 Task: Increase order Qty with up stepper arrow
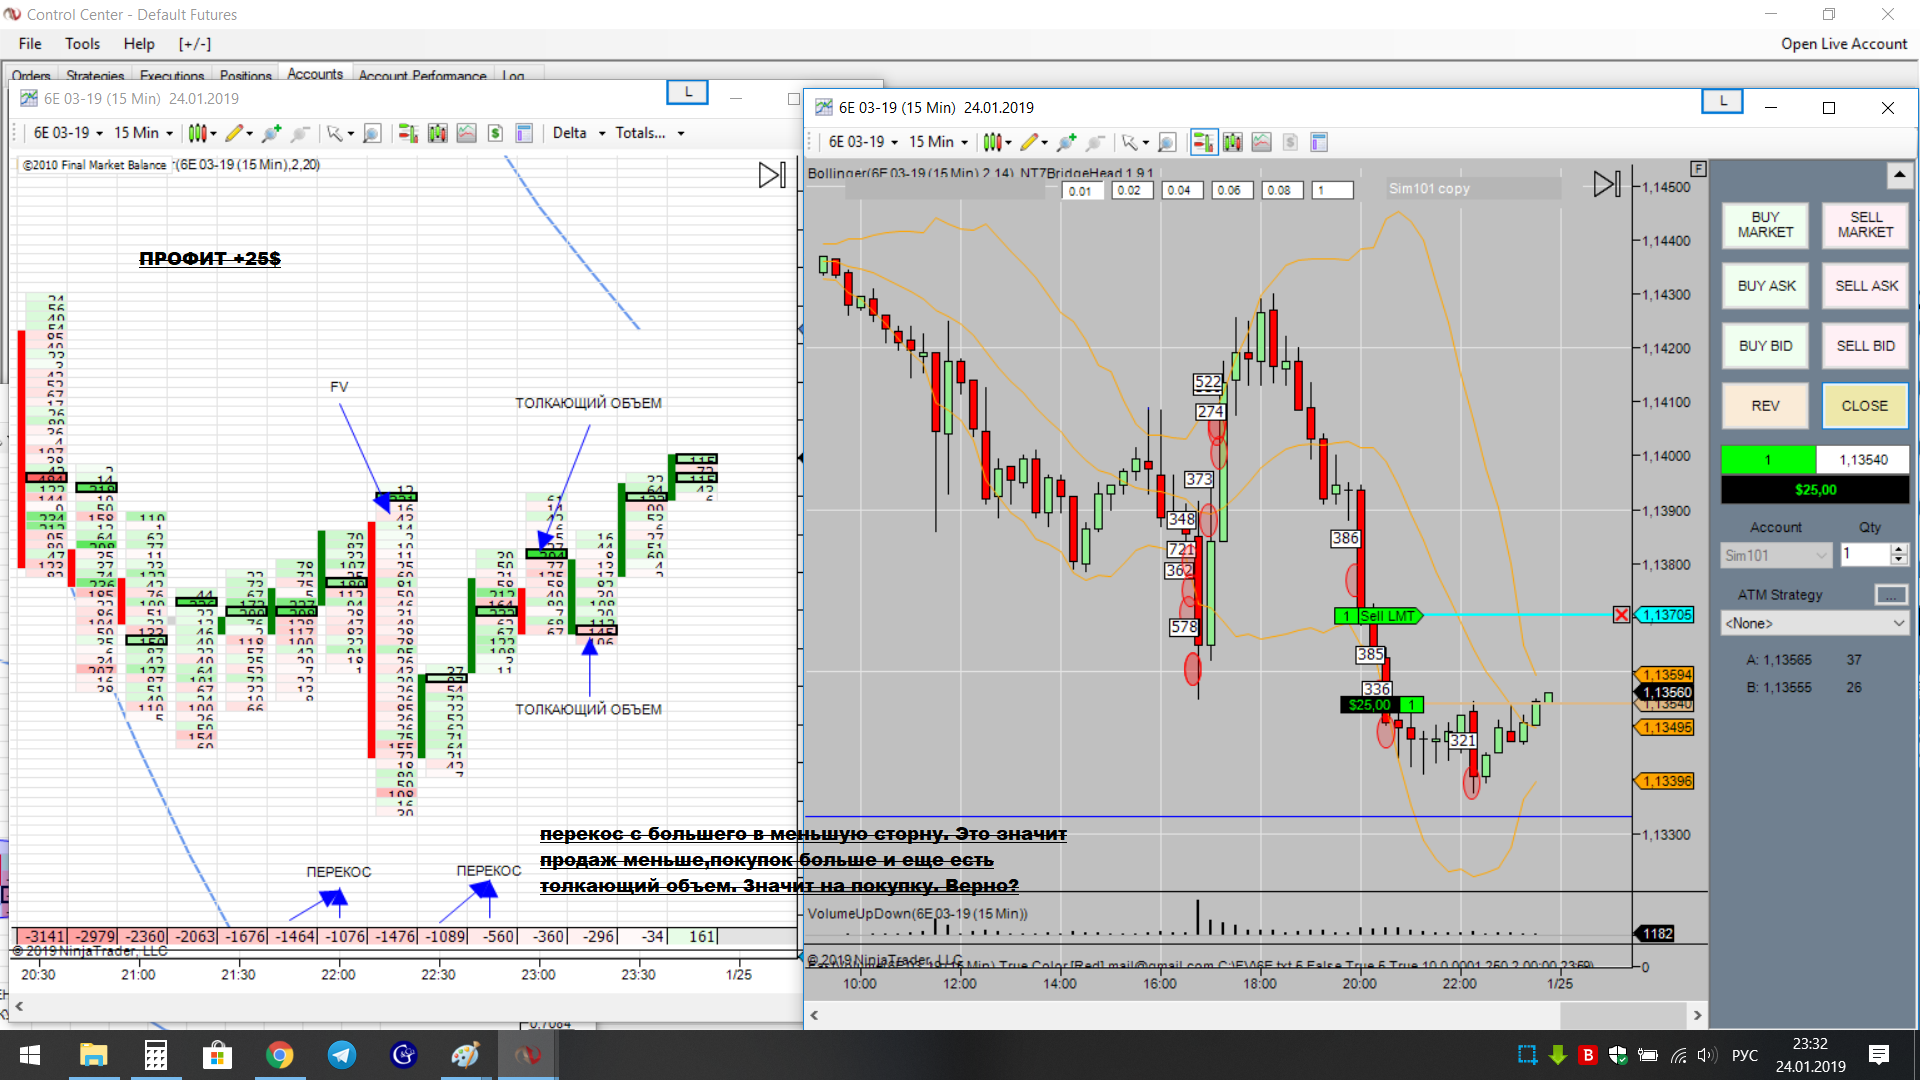(x=1898, y=549)
